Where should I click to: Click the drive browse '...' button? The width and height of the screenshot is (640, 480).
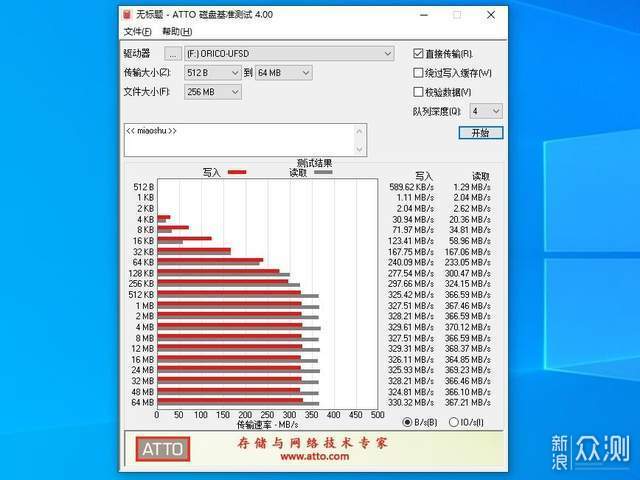173,53
